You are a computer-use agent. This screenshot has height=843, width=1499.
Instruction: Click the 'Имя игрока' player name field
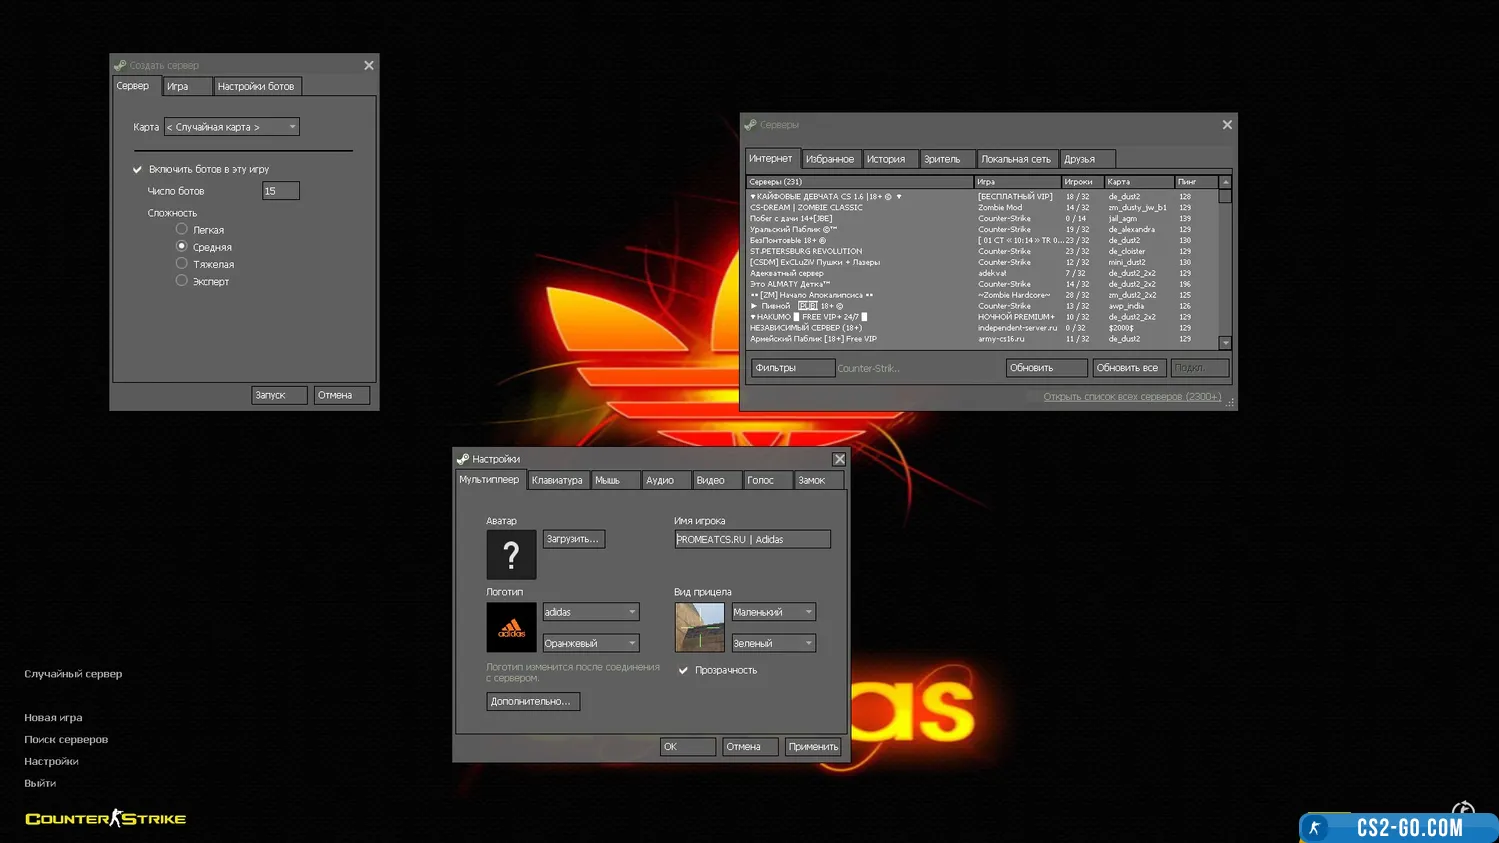tap(752, 539)
